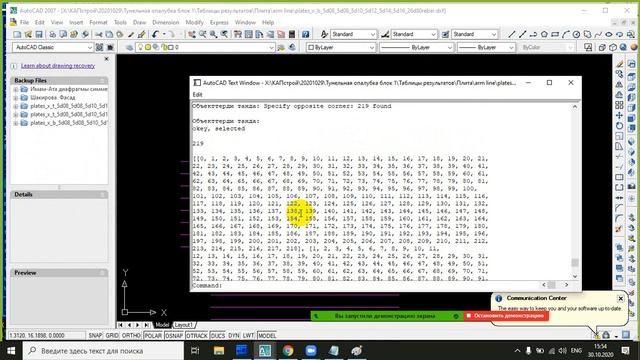Toggle SNAP mode in status bar
Image resolution: width=640 pixels, height=360 pixels.
(x=95, y=336)
